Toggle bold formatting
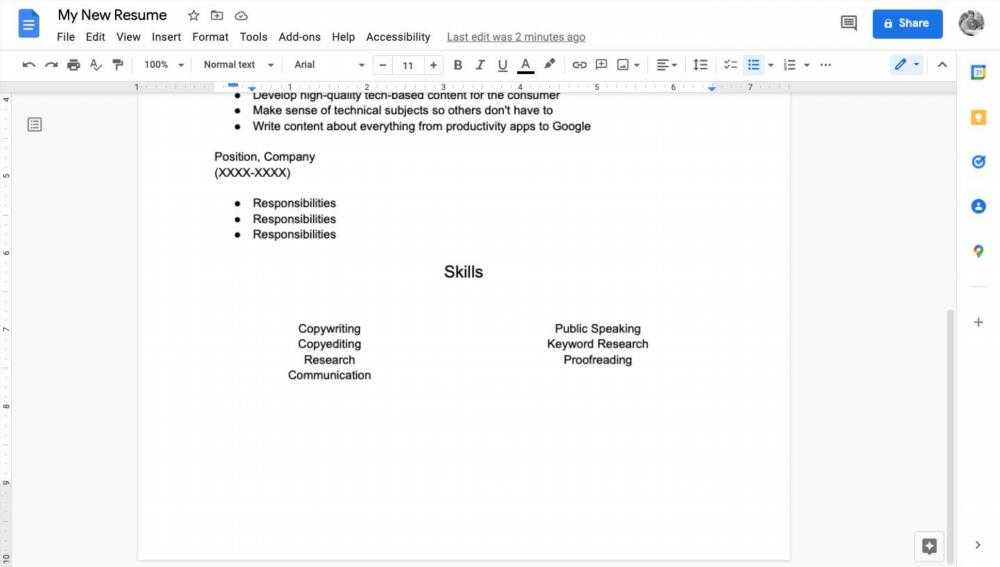Screen dimensions: 1000x567 coord(458,65)
